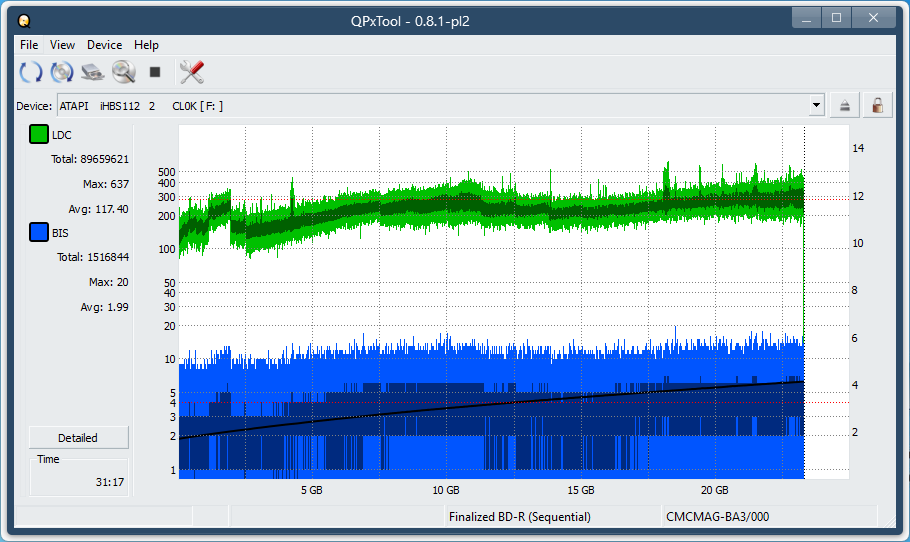
Task: Expand the Device selection dropdown arrow
Action: click(x=817, y=106)
